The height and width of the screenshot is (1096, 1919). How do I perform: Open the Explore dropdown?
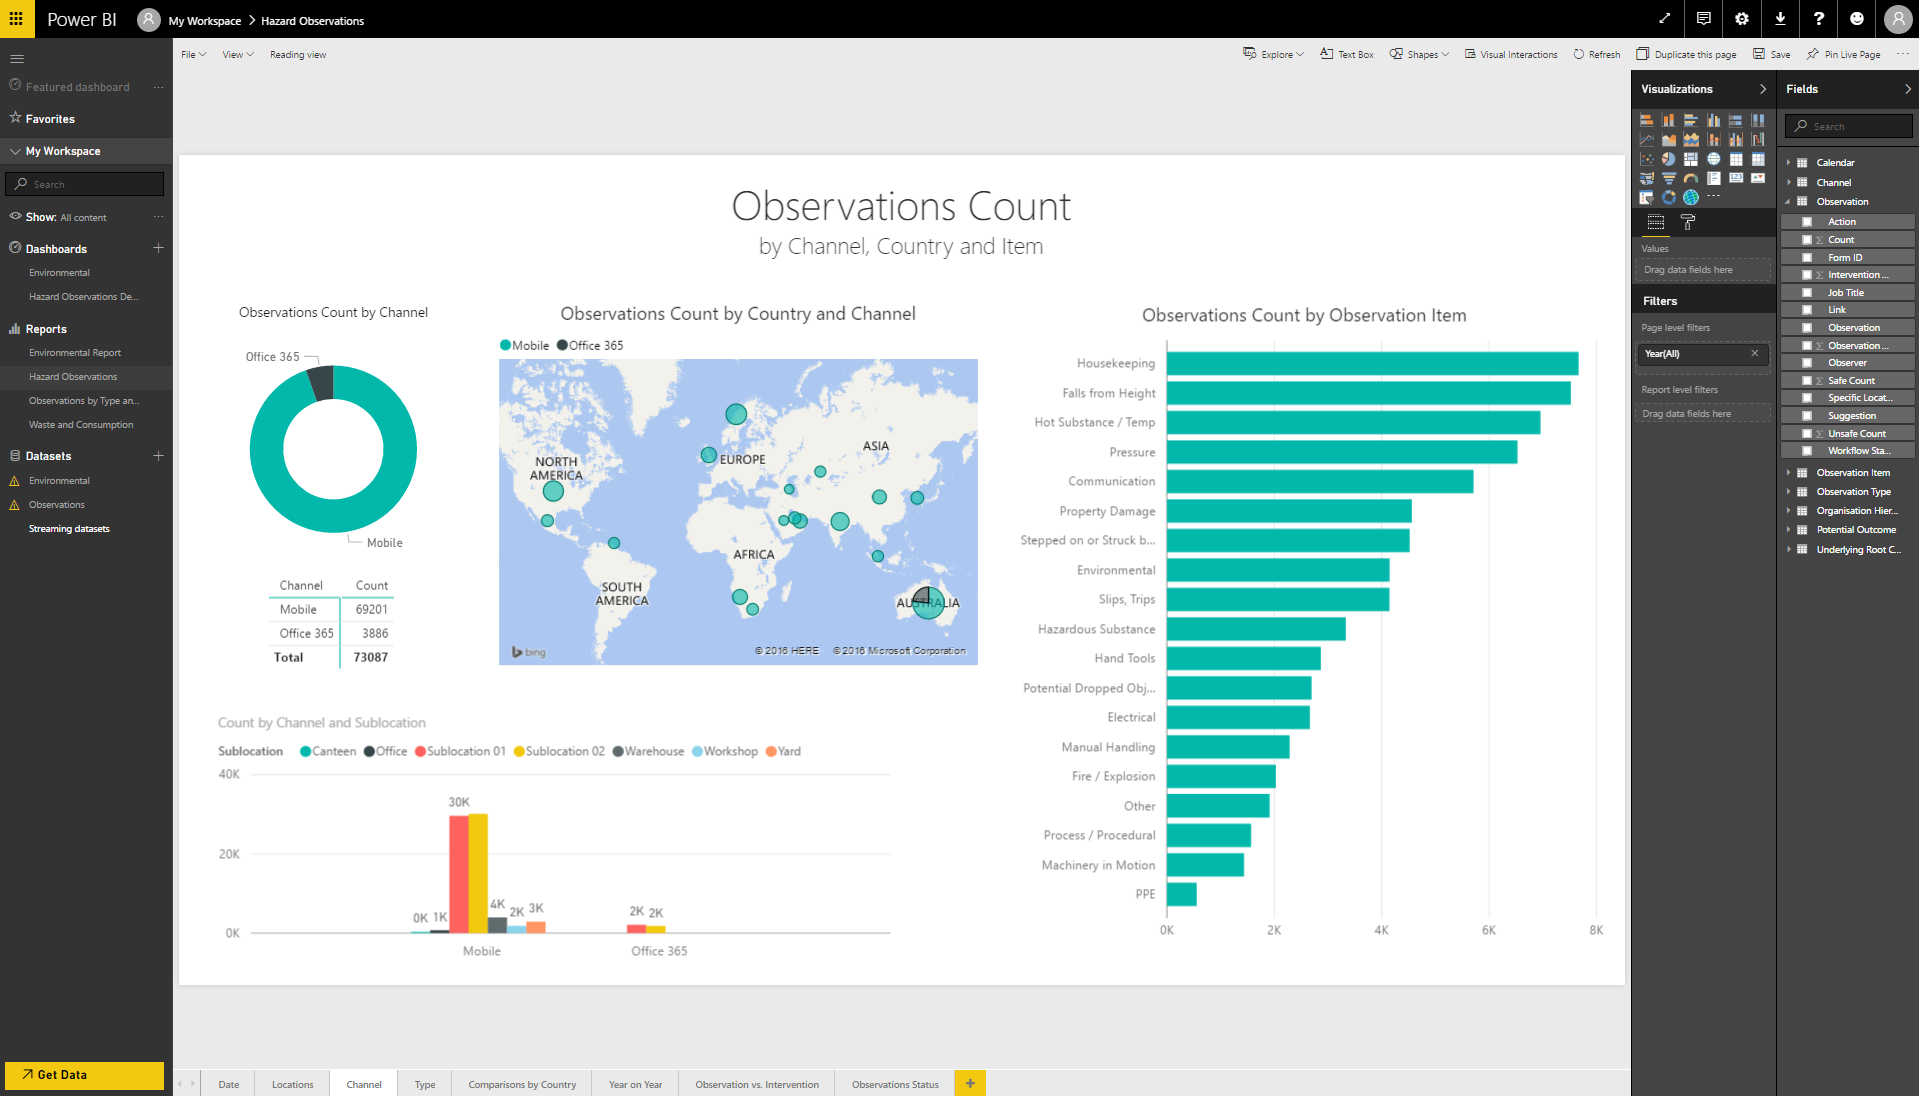click(1273, 55)
